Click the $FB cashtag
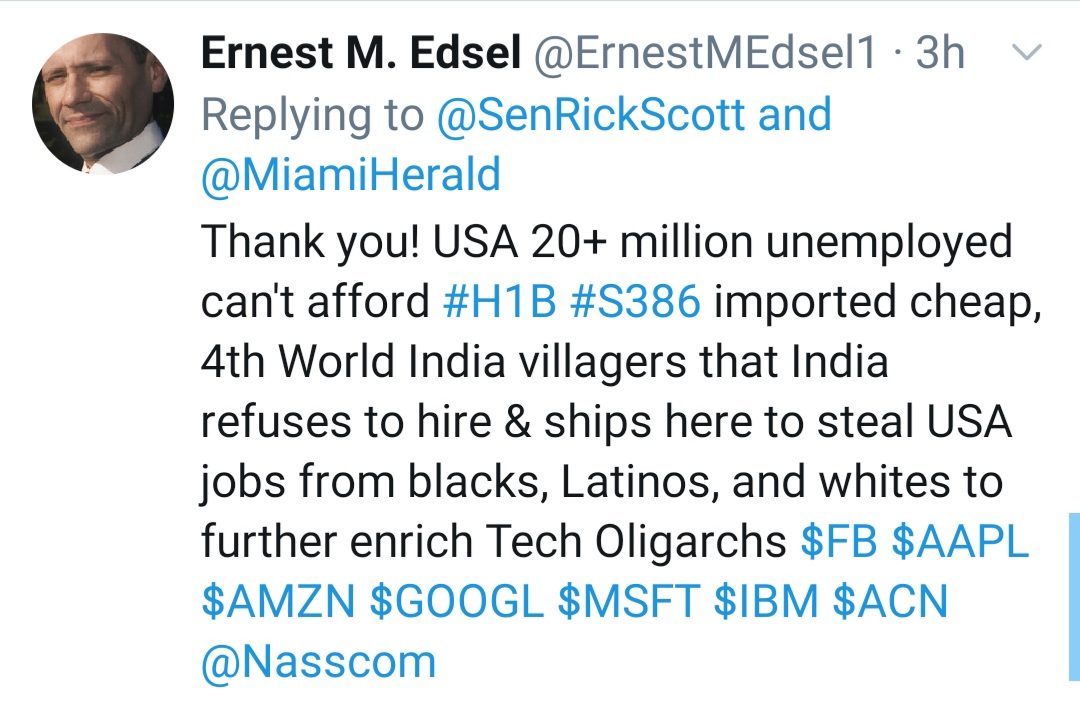Image resolution: width=1080 pixels, height=713 pixels. (839, 541)
